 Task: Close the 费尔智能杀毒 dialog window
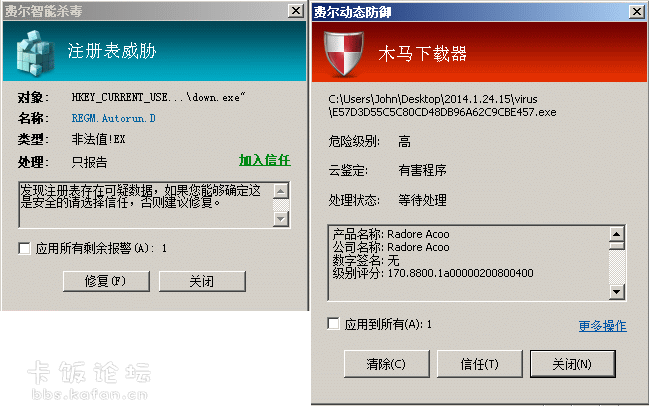297,10
